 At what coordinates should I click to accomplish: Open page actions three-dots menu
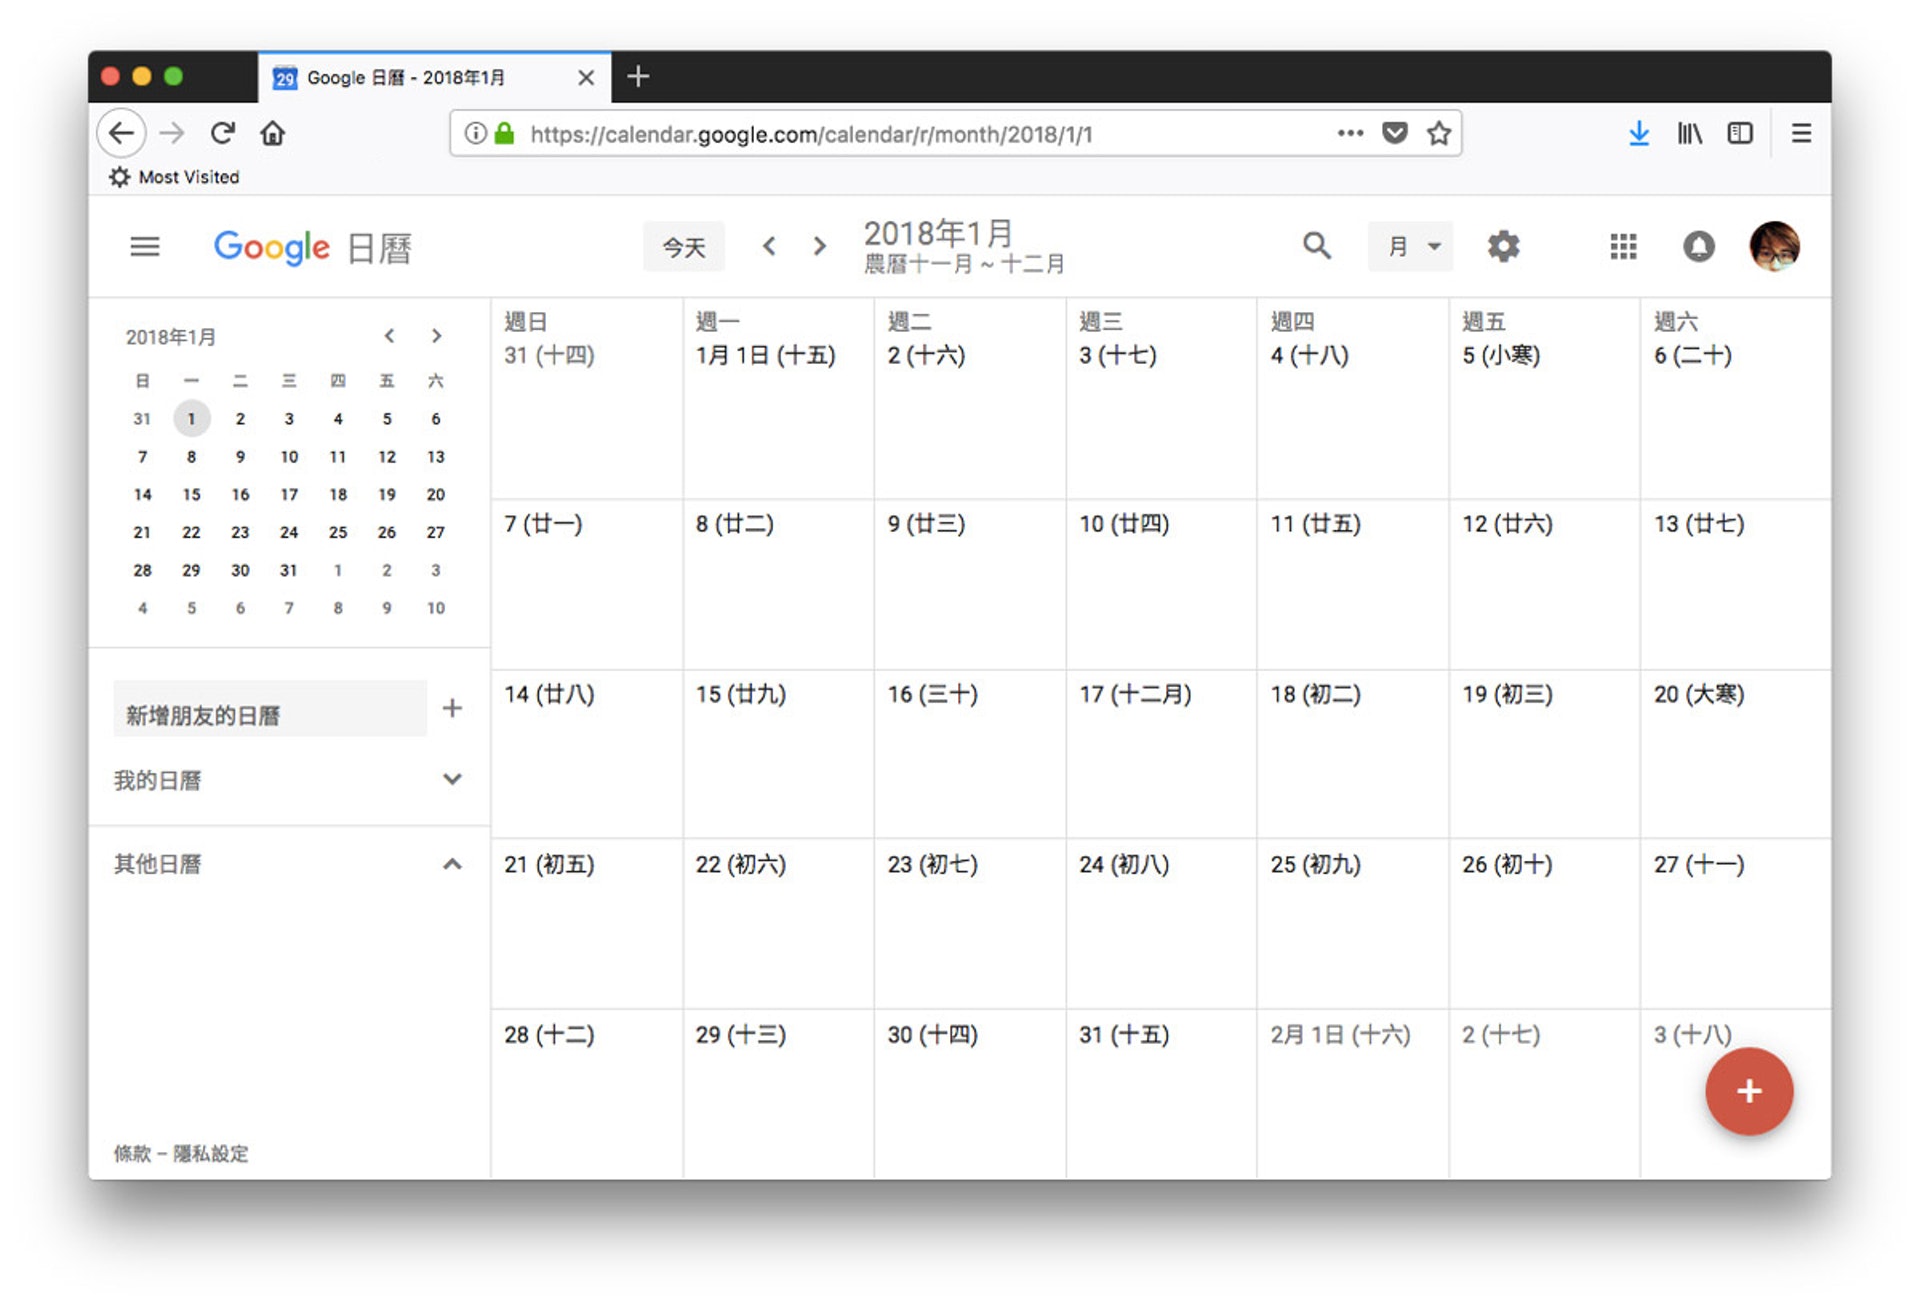(1350, 133)
